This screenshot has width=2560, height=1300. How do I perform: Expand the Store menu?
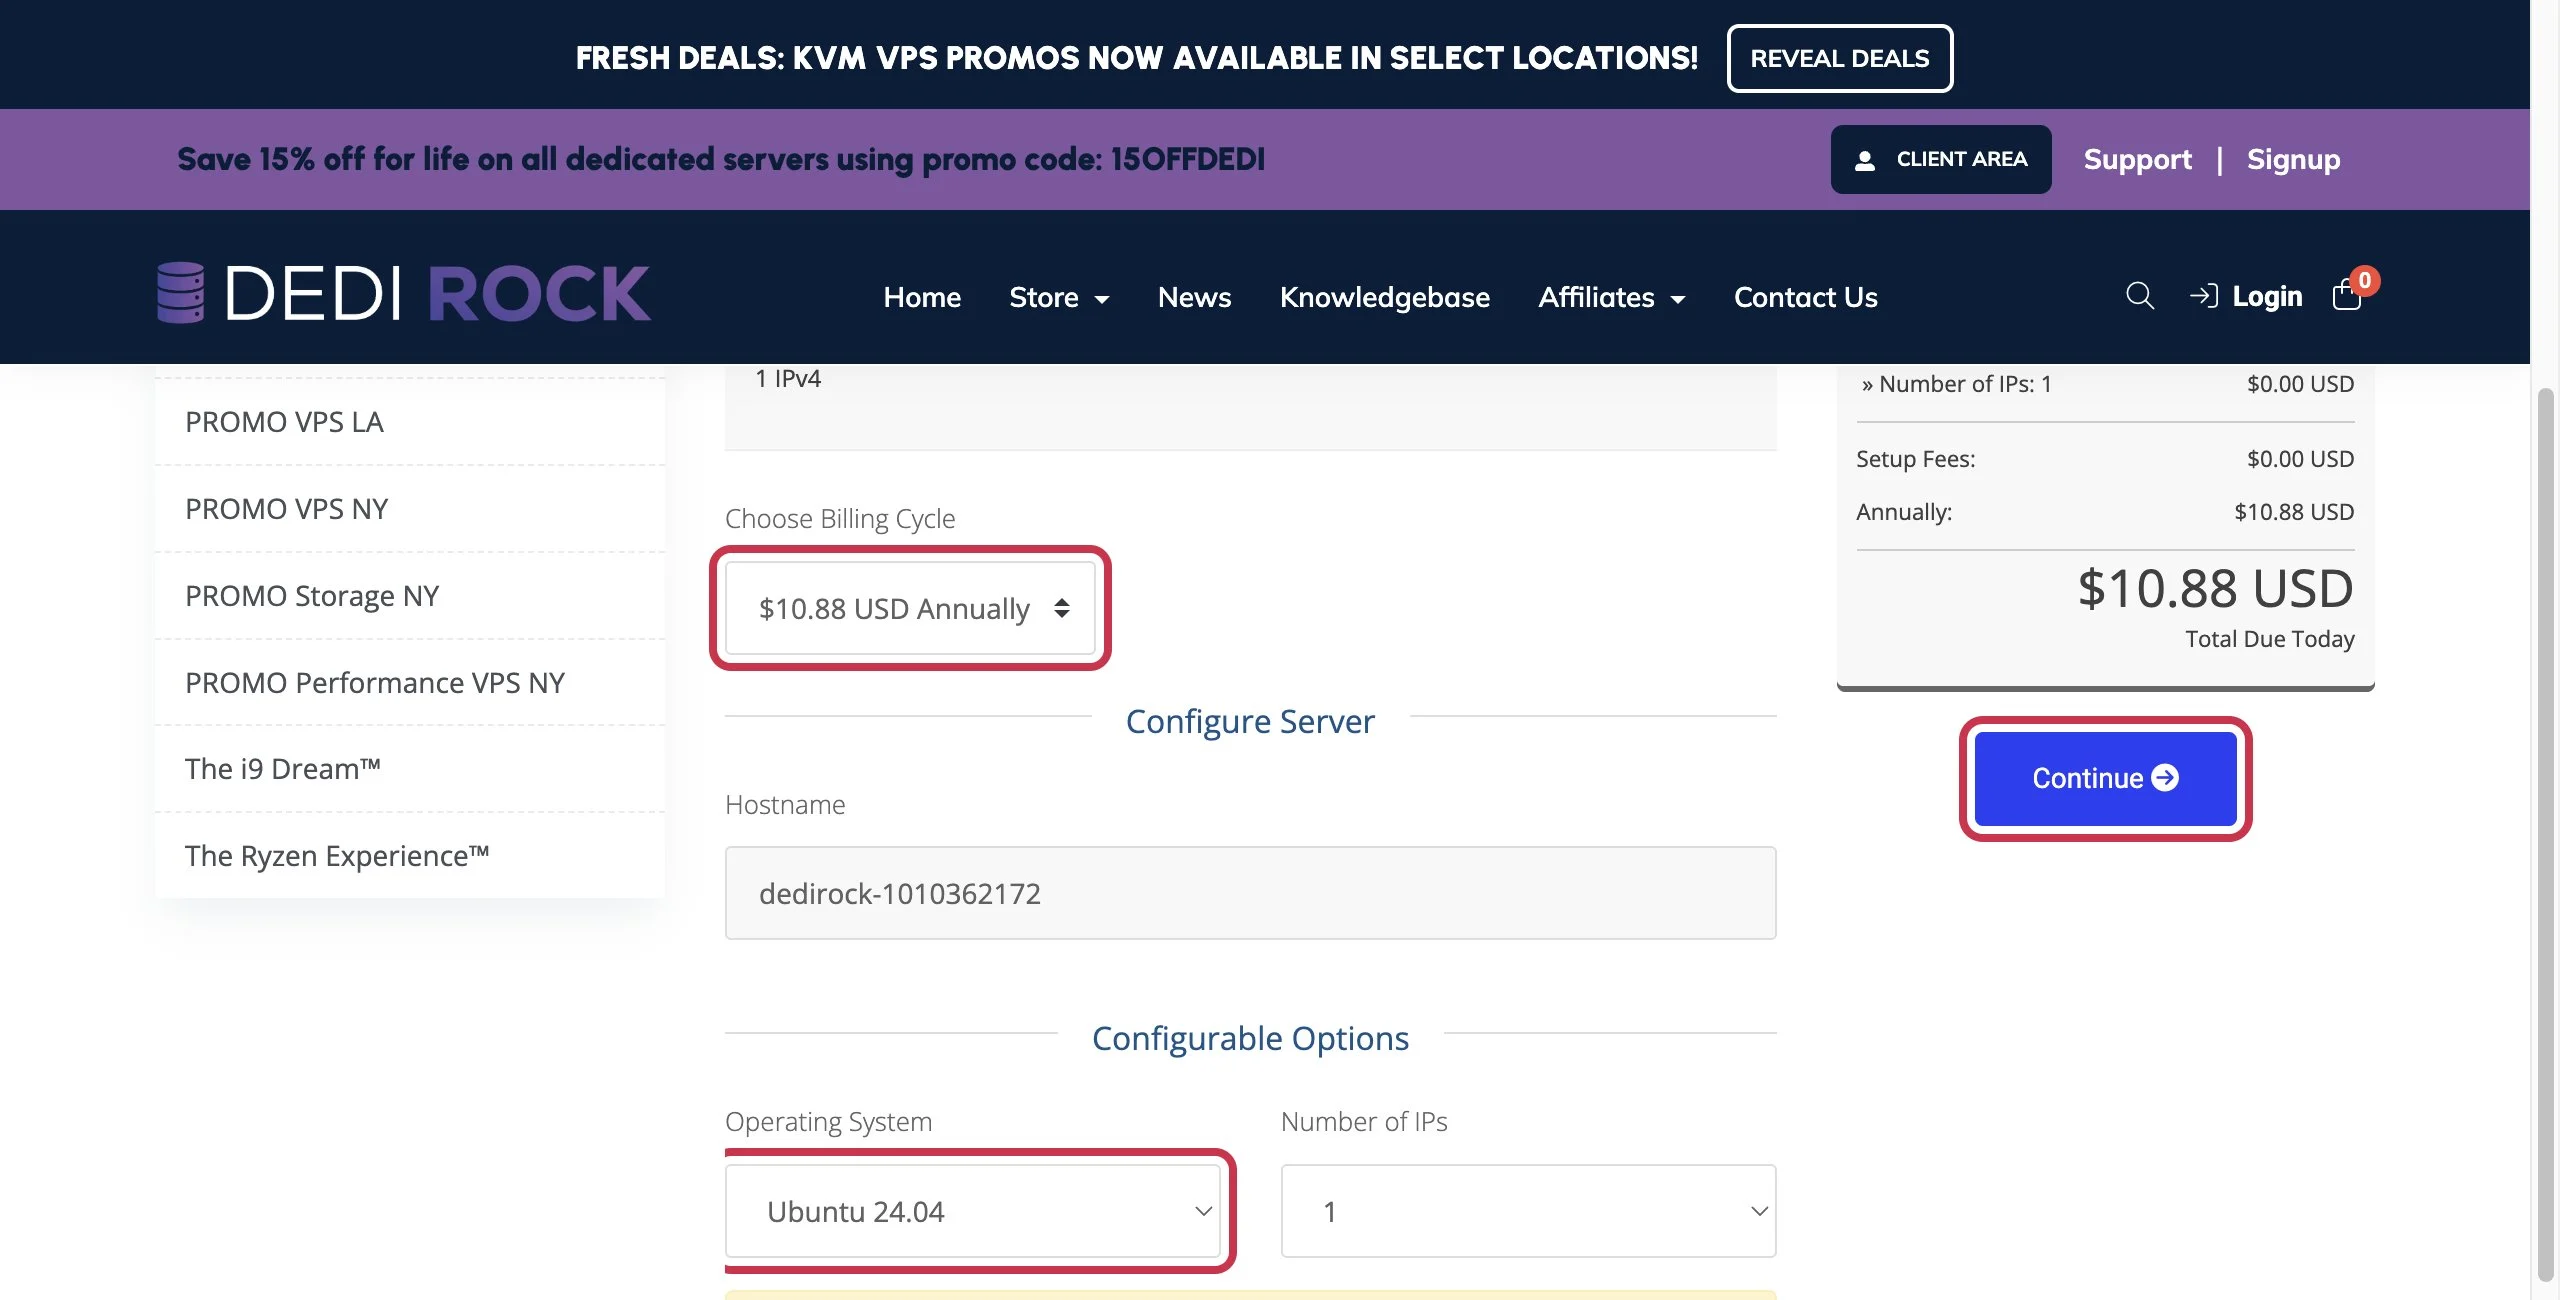(x=1059, y=297)
